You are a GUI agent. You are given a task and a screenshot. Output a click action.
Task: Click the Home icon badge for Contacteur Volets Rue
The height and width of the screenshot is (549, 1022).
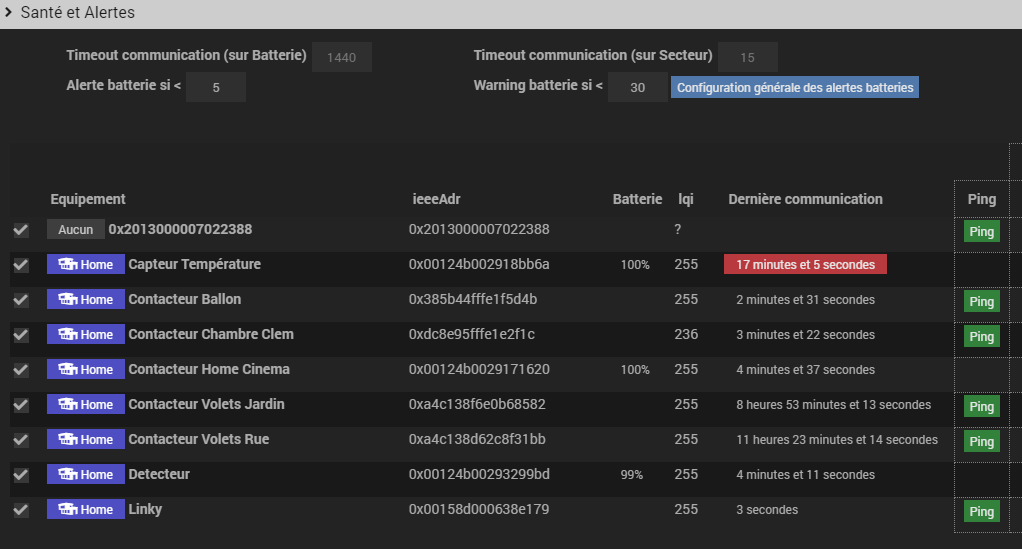coord(86,440)
